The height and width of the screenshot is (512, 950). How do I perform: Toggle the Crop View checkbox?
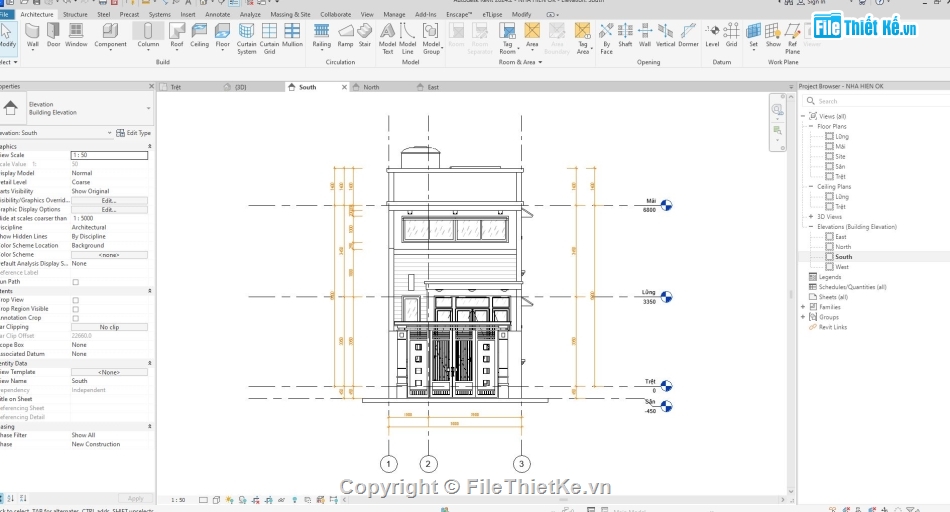76,300
